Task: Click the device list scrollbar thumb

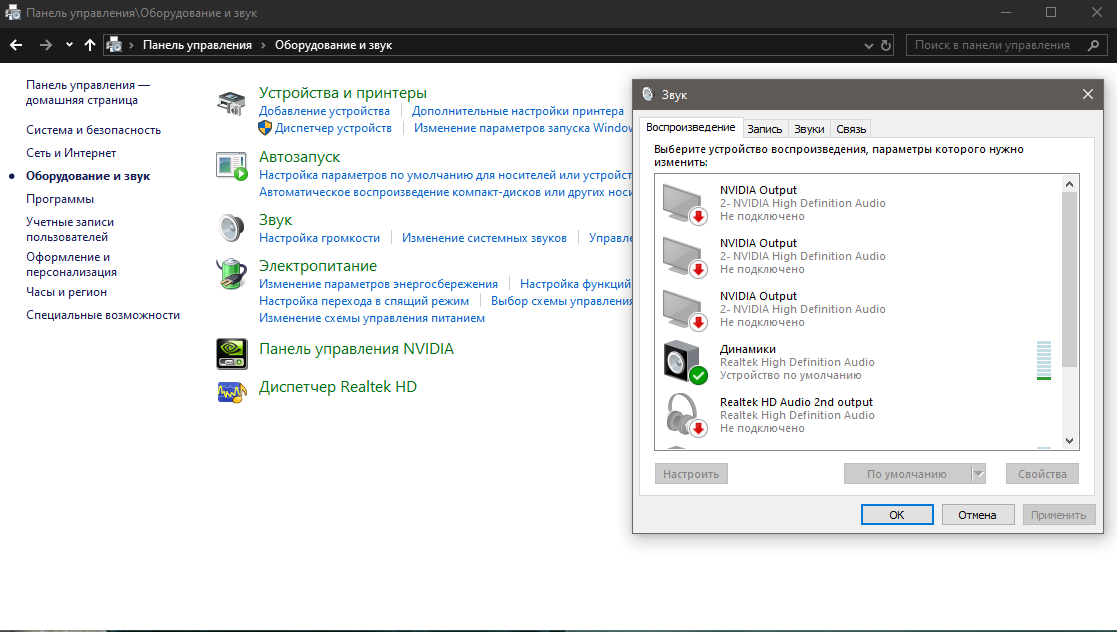Action: 1069,278
